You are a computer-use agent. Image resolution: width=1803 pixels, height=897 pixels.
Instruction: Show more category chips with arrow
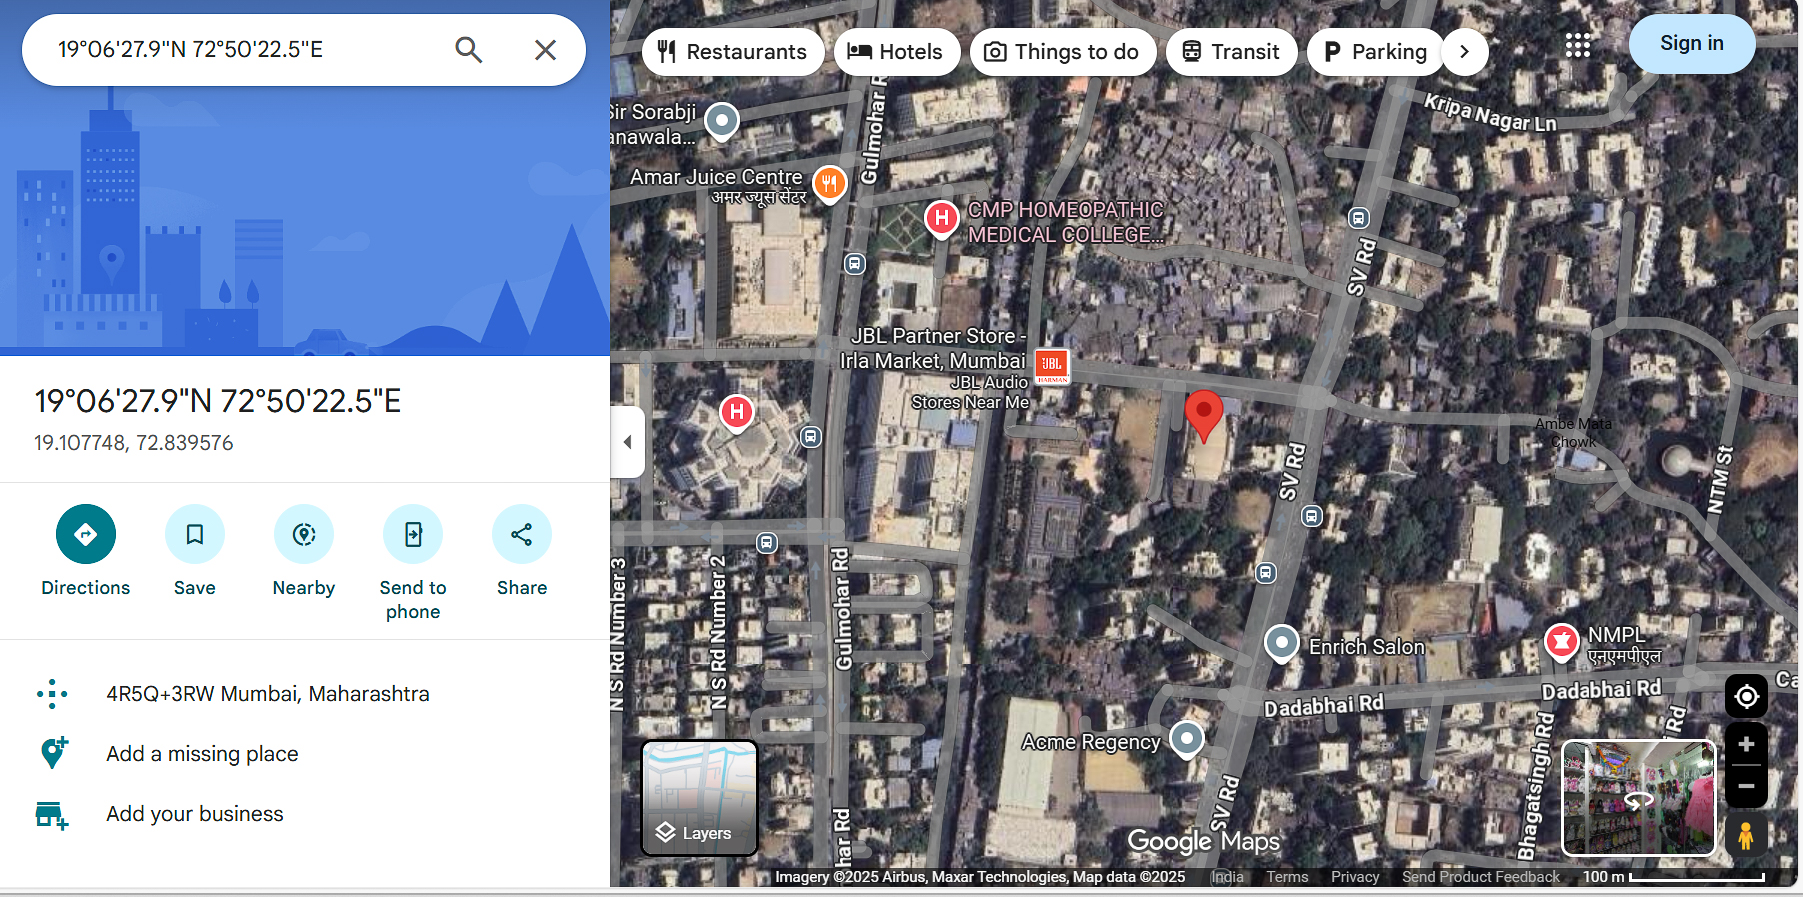(x=1465, y=52)
